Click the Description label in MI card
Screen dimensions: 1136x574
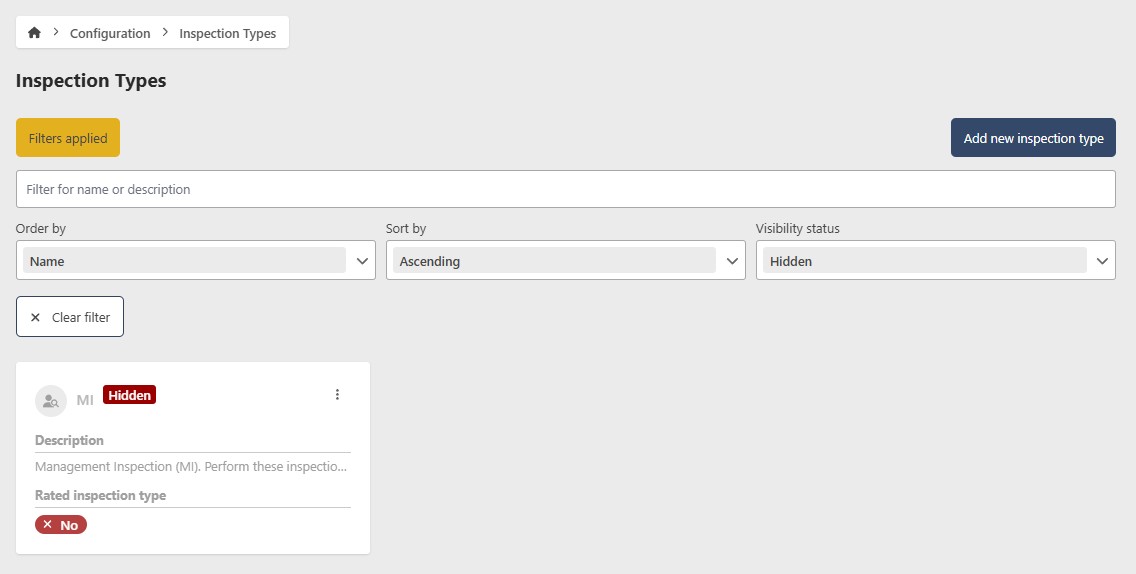(70, 440)
